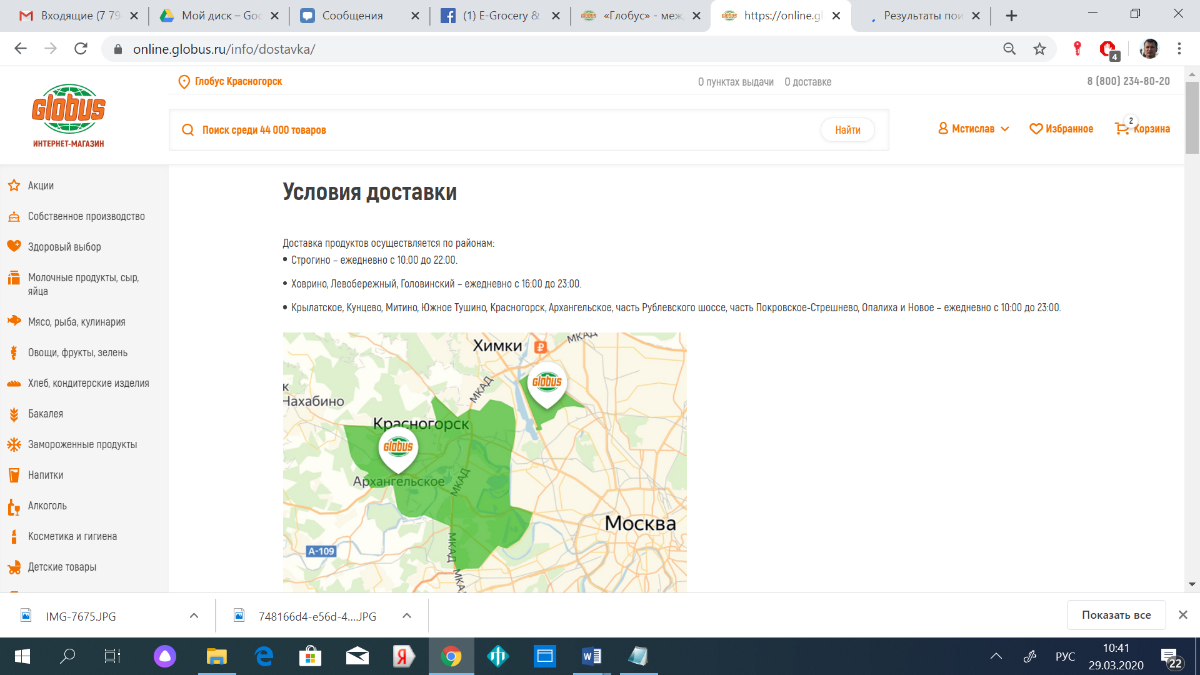
Task: Click the cup icon for Напитки
Action: 14,475
